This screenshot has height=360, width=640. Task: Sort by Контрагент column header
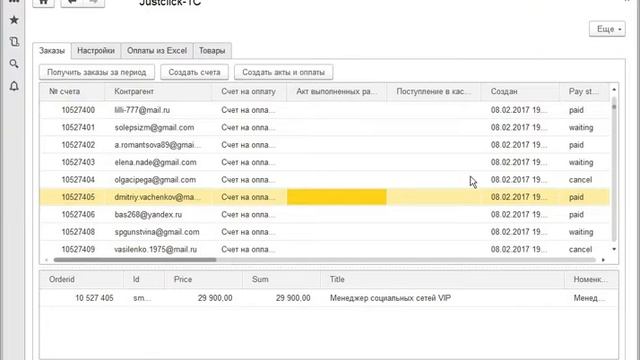tap(158, 91)
